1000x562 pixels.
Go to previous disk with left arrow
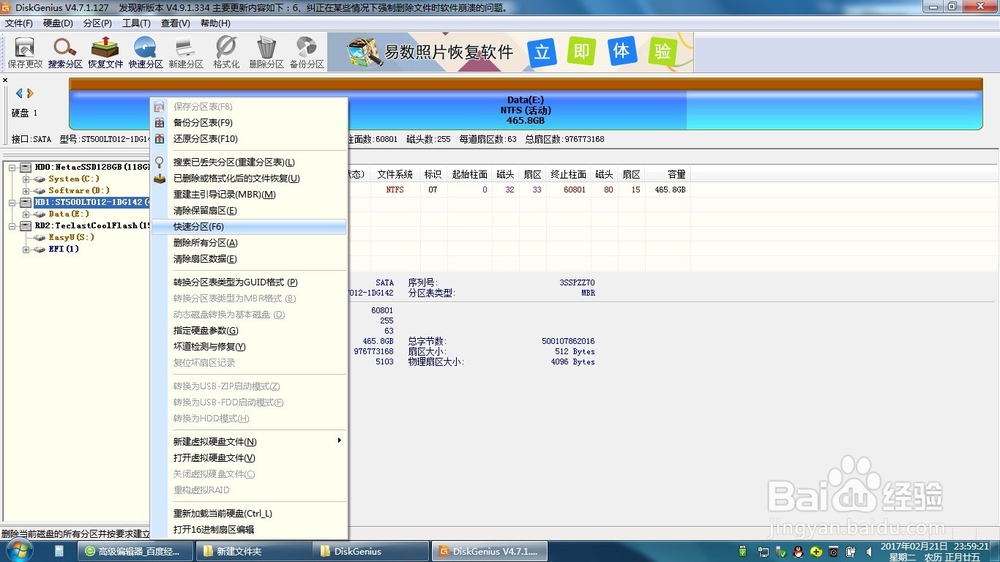tap(18, 93)
